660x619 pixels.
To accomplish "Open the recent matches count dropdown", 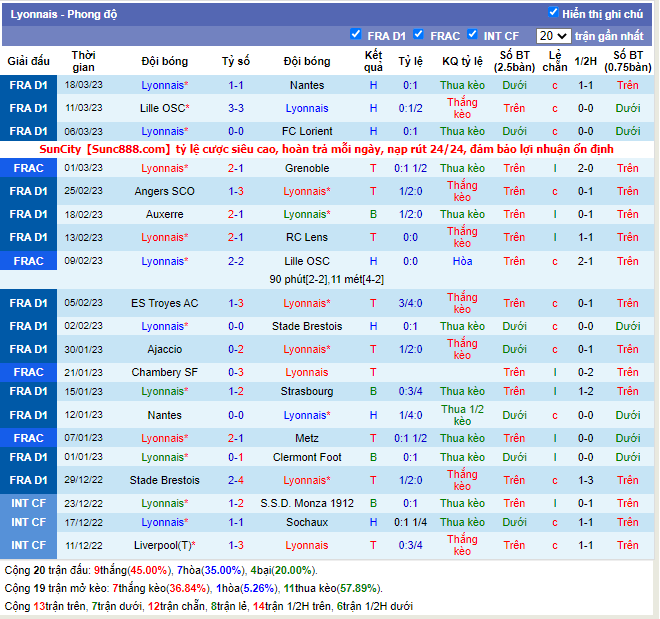I will 553,36.
